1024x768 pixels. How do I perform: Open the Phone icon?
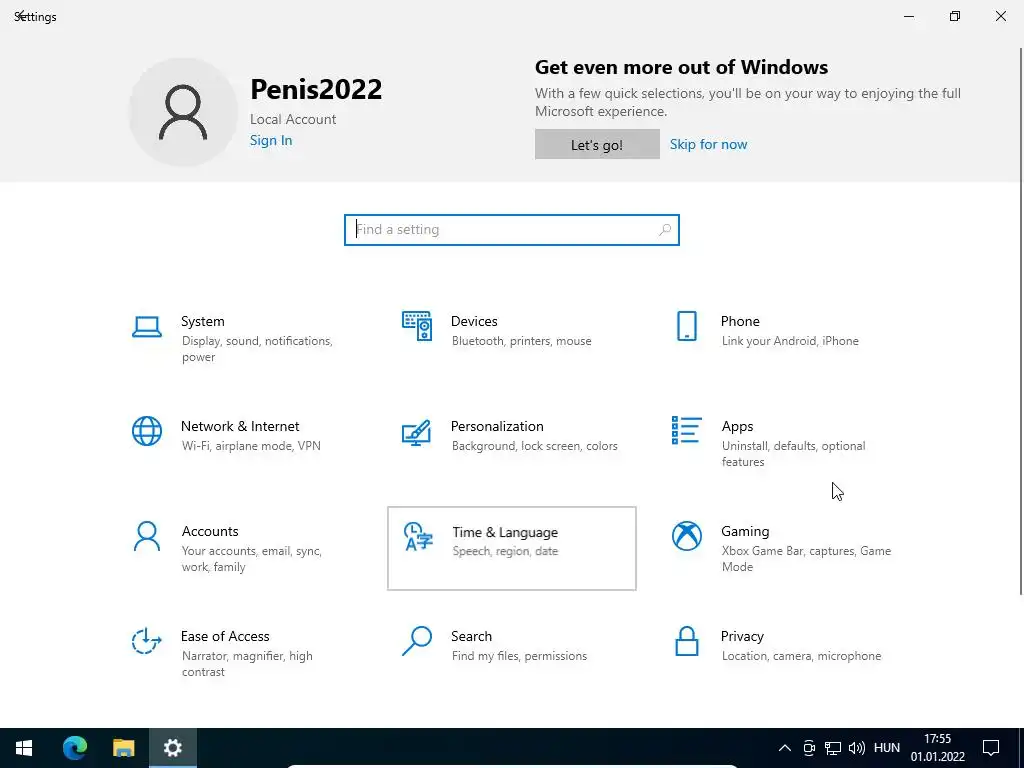[x=687, y=326]
